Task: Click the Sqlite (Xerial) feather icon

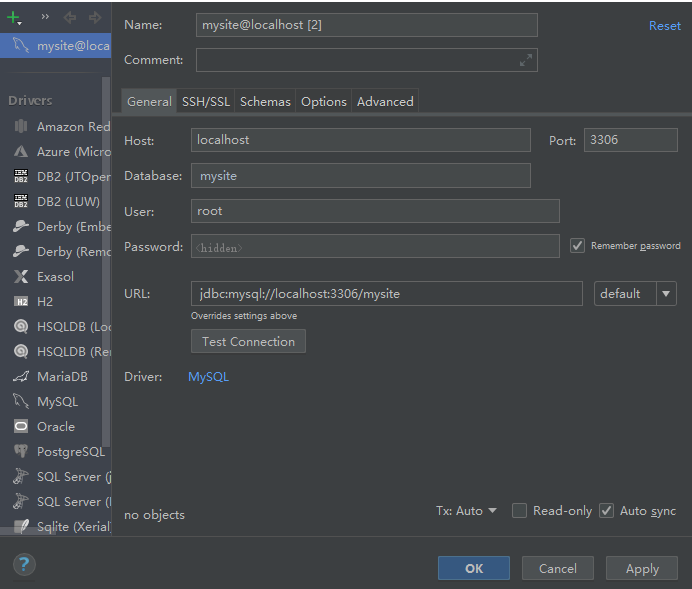Action: [21, 526]
